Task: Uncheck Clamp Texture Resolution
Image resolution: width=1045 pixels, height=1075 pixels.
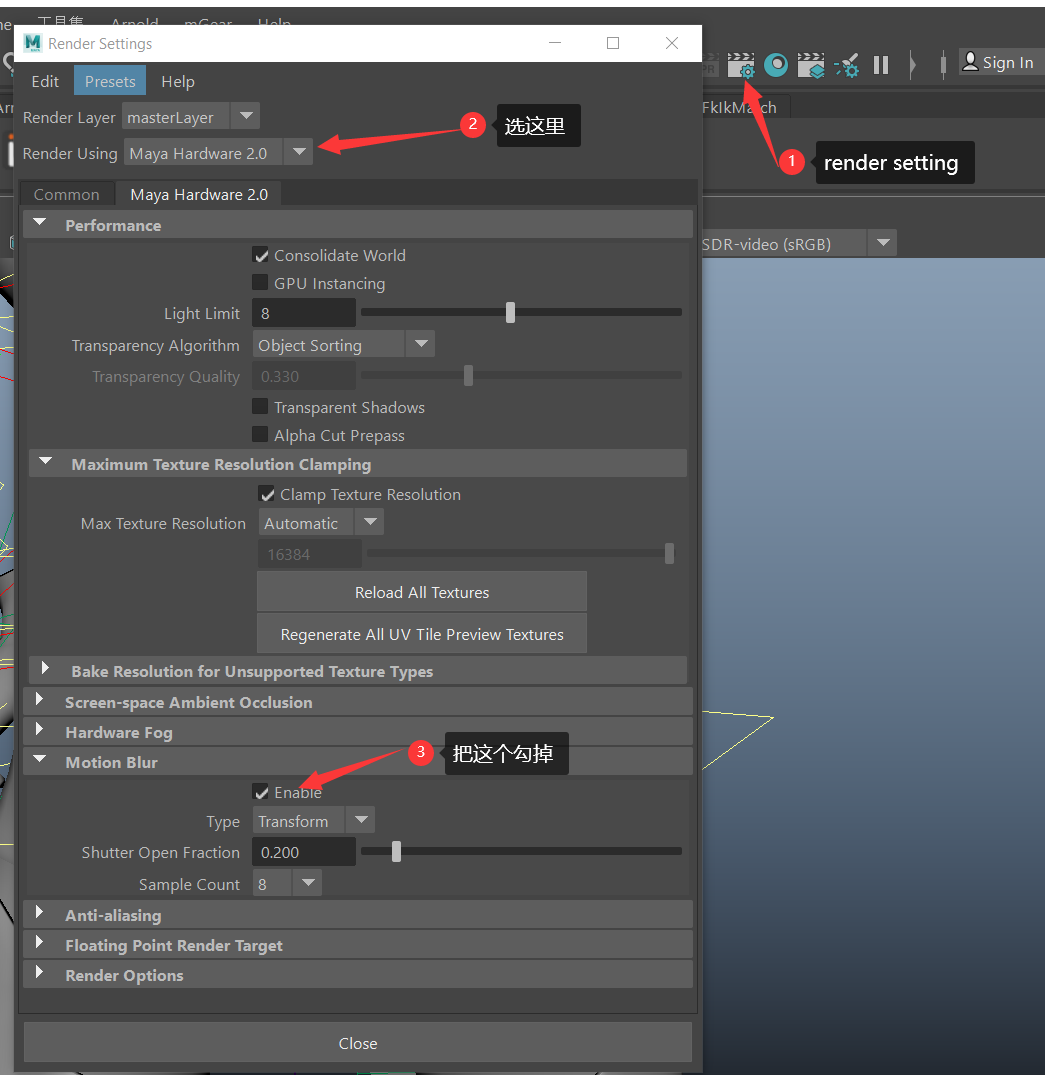Action: pos(267,494)
